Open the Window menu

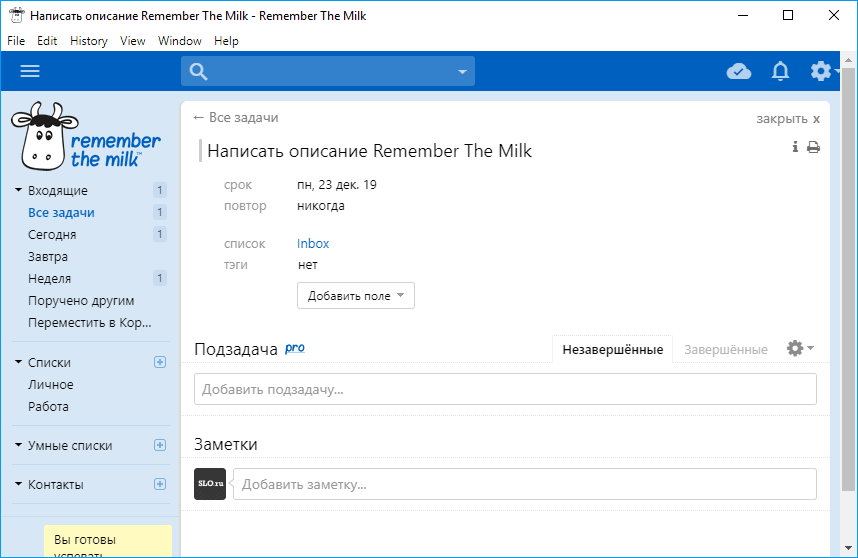pos(179,41)
